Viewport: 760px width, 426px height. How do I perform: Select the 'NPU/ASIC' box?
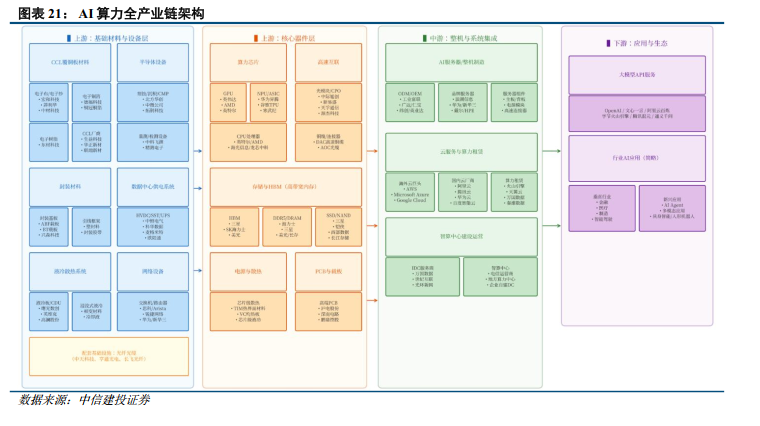tap(268, 102)
